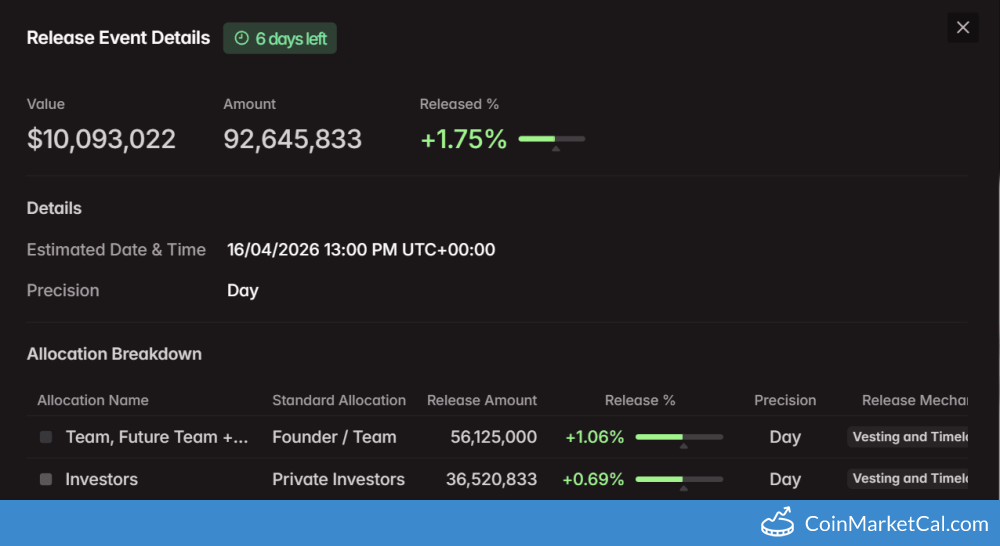Select the Investors allocation name
This screenshot has width=1000, height=546.
coord(102,480)
